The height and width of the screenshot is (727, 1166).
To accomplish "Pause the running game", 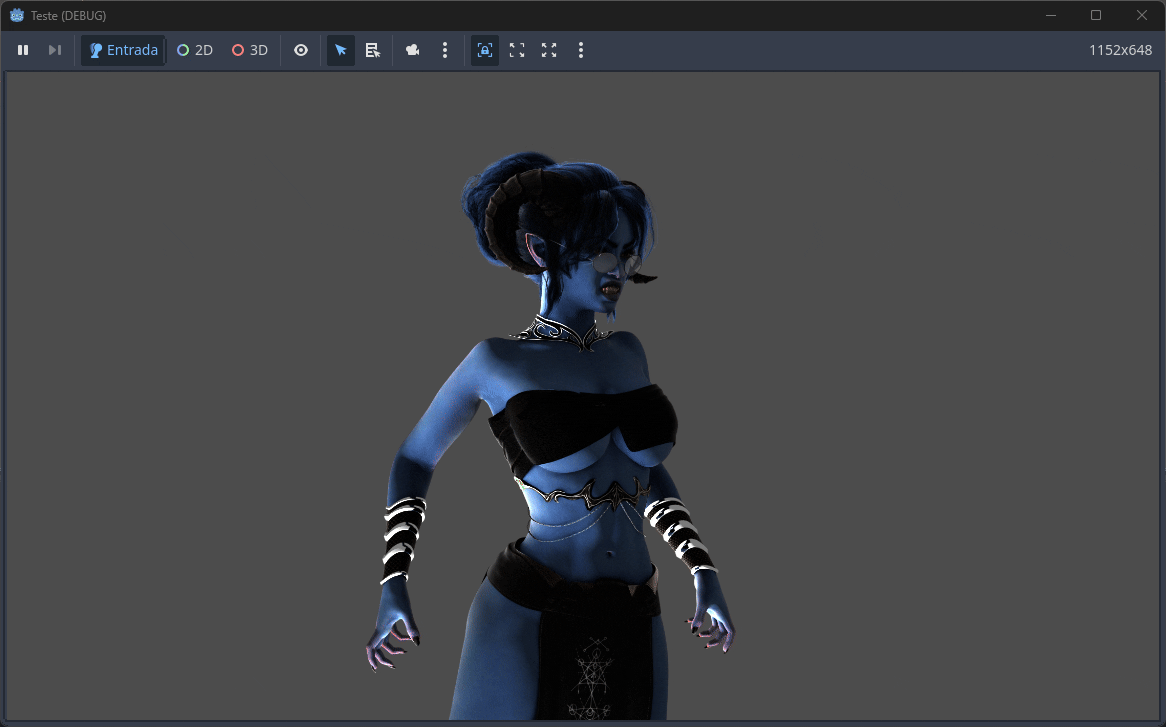I will [x=23, y=50].
